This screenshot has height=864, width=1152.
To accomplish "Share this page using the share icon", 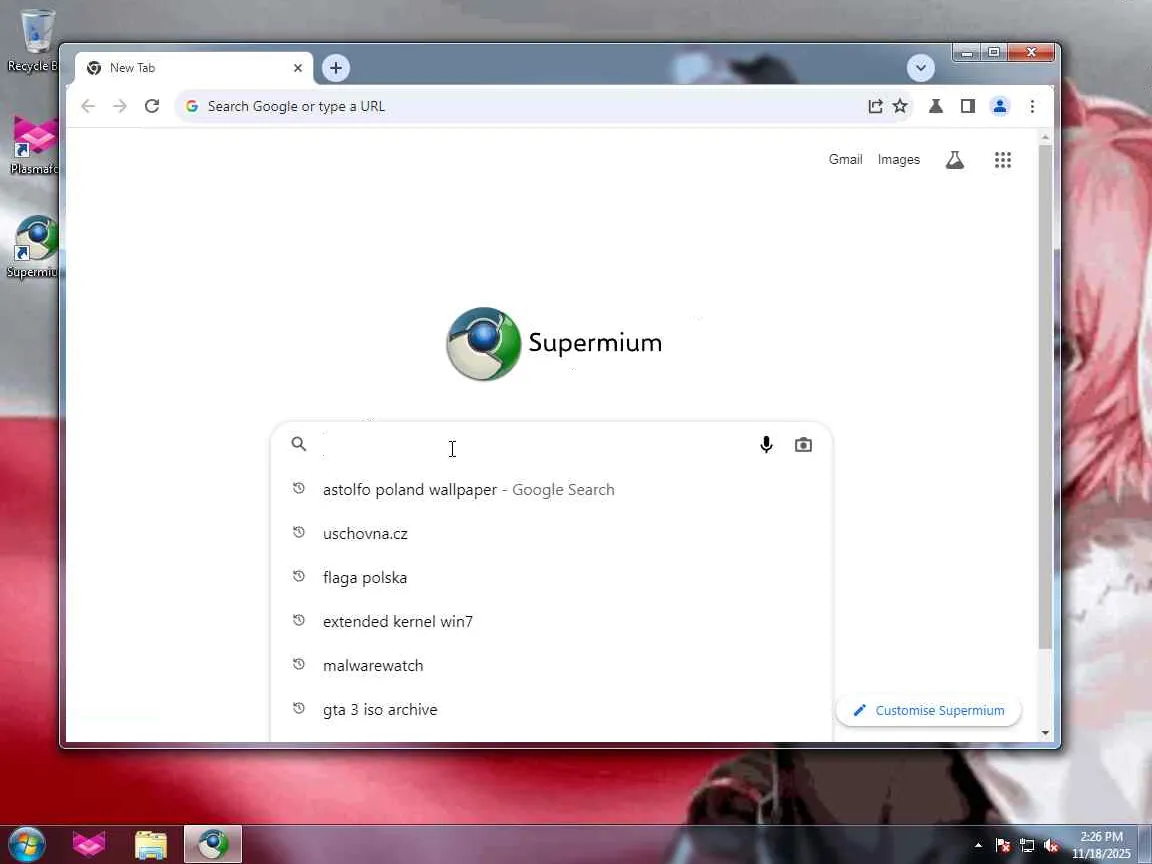I will (875, 107).
